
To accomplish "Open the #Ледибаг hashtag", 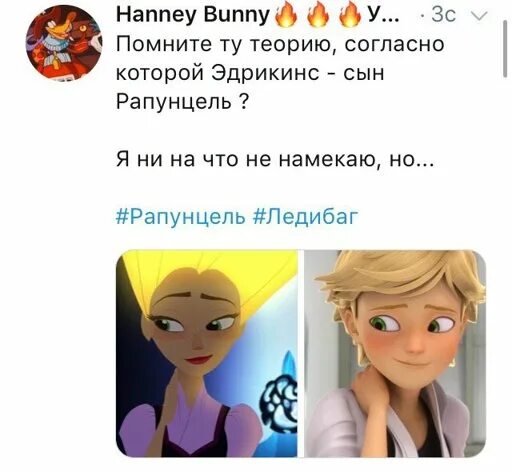I will 306,217.
